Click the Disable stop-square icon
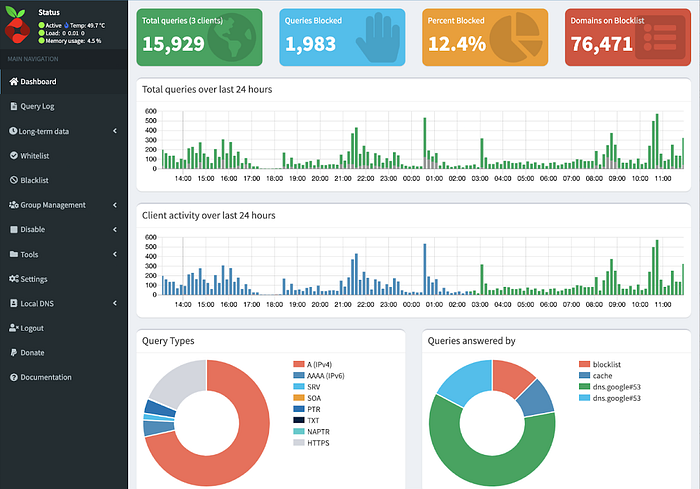 (x=14, y=229)
